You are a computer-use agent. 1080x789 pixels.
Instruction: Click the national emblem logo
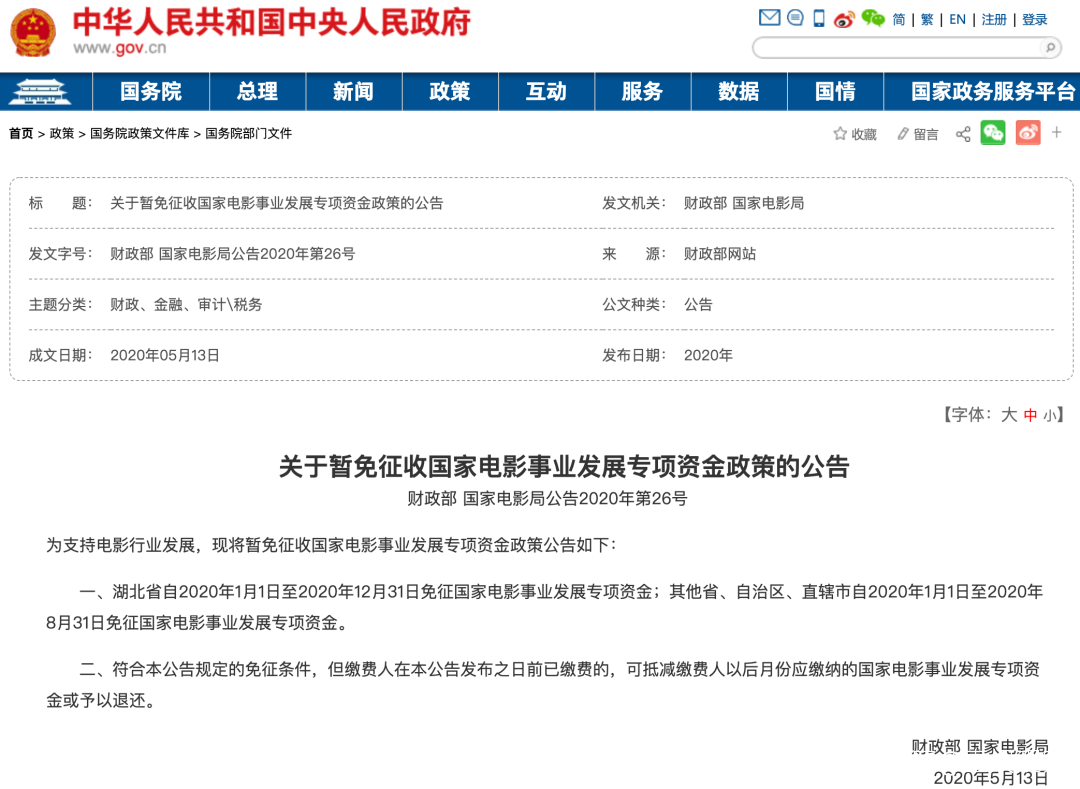(32, 32)
